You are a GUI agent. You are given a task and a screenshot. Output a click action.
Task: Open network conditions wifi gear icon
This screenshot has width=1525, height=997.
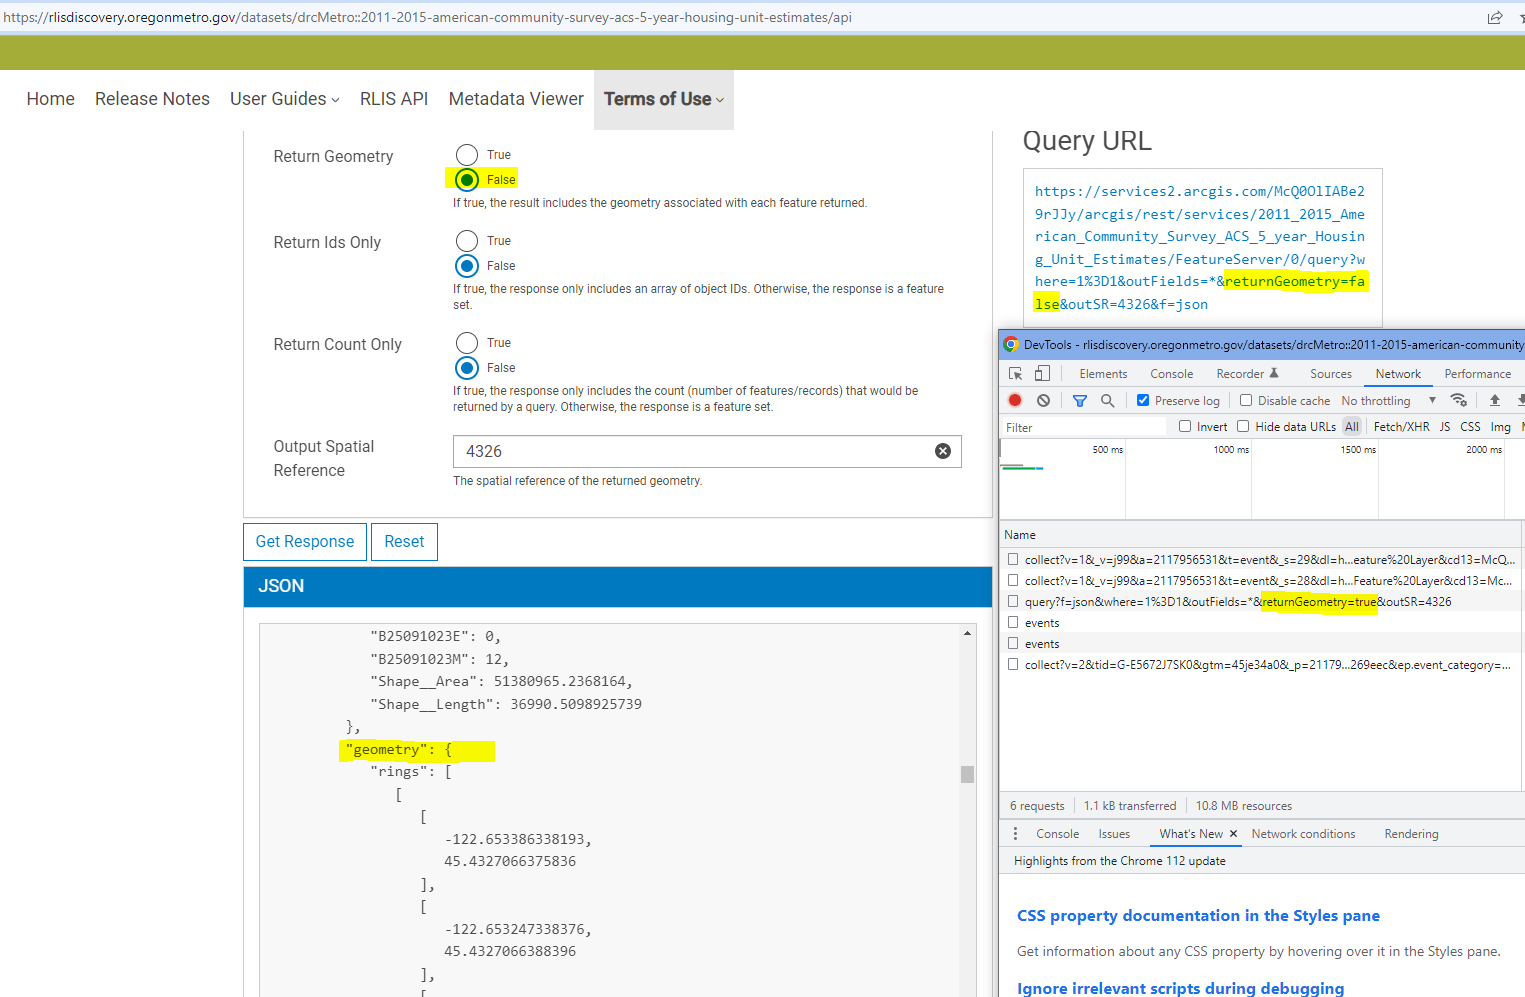click(1459, 400)
